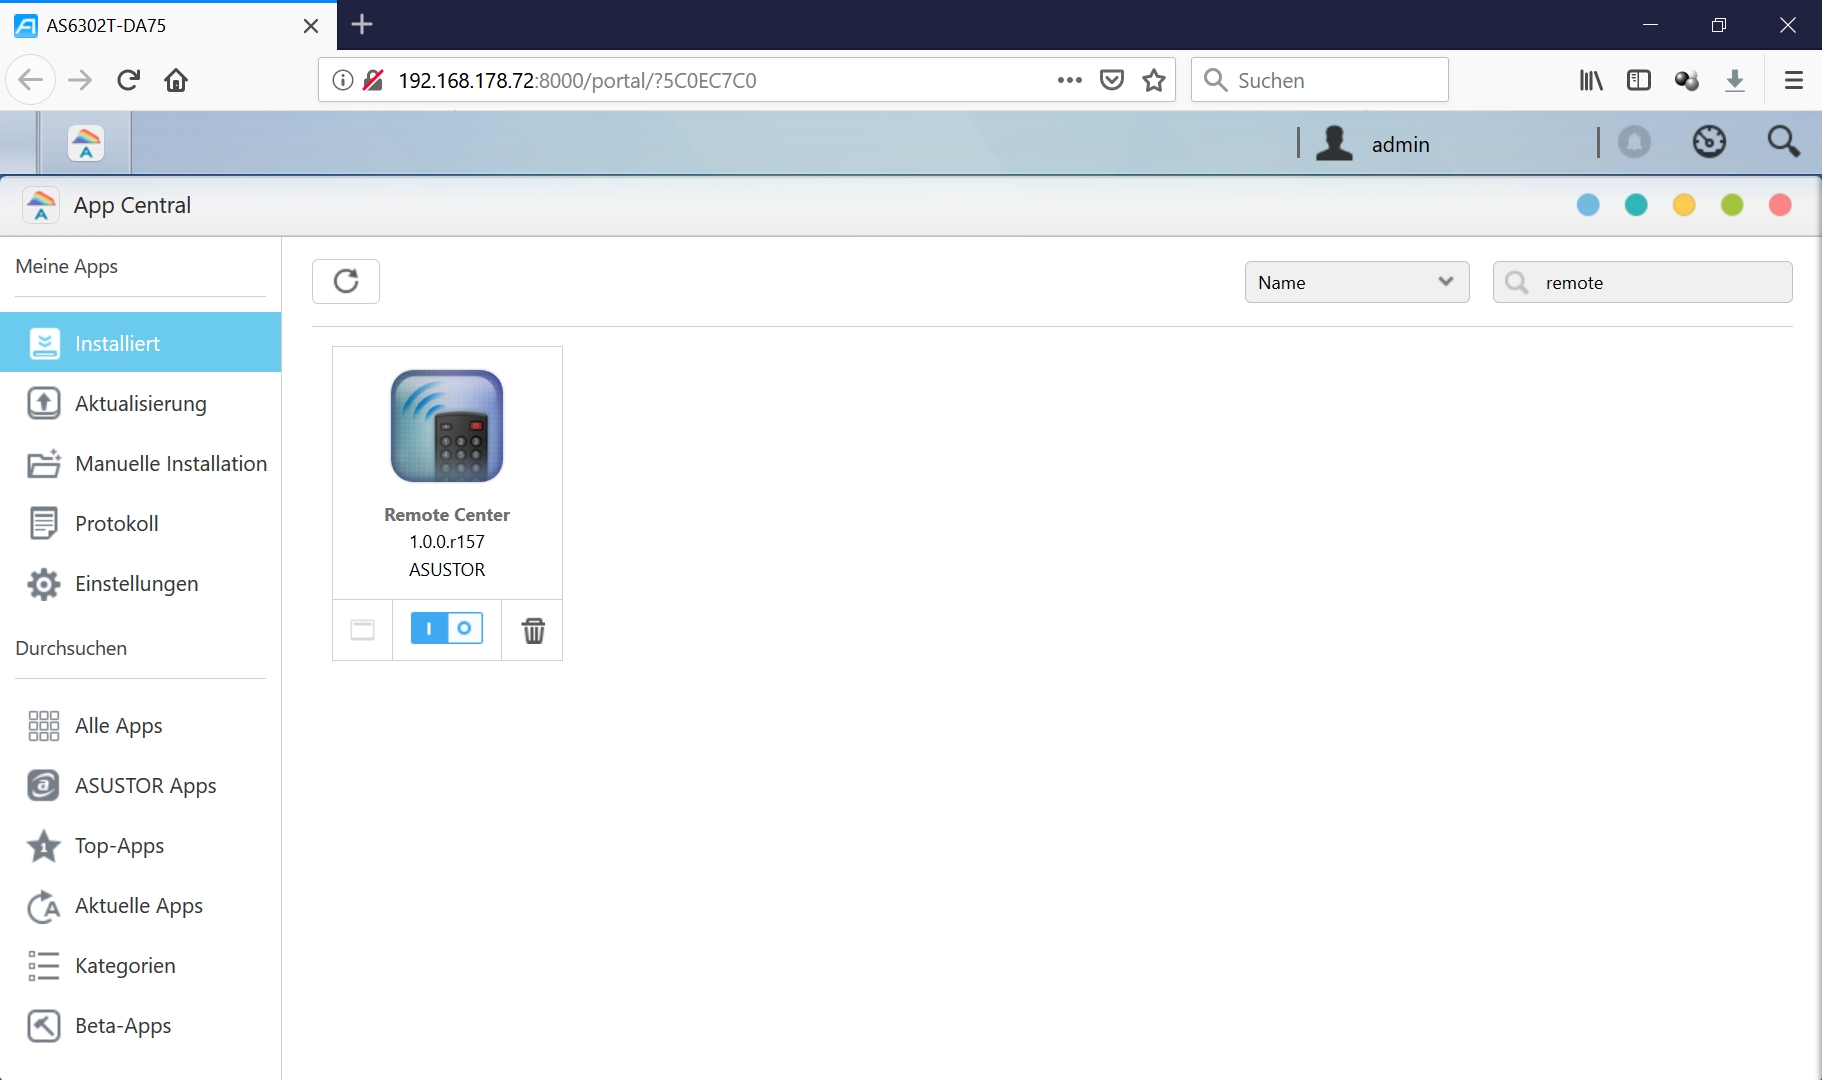The image size is (1822, 1080).
Task: Click the teal window control dot
Action: click(x=1636, y=205)
